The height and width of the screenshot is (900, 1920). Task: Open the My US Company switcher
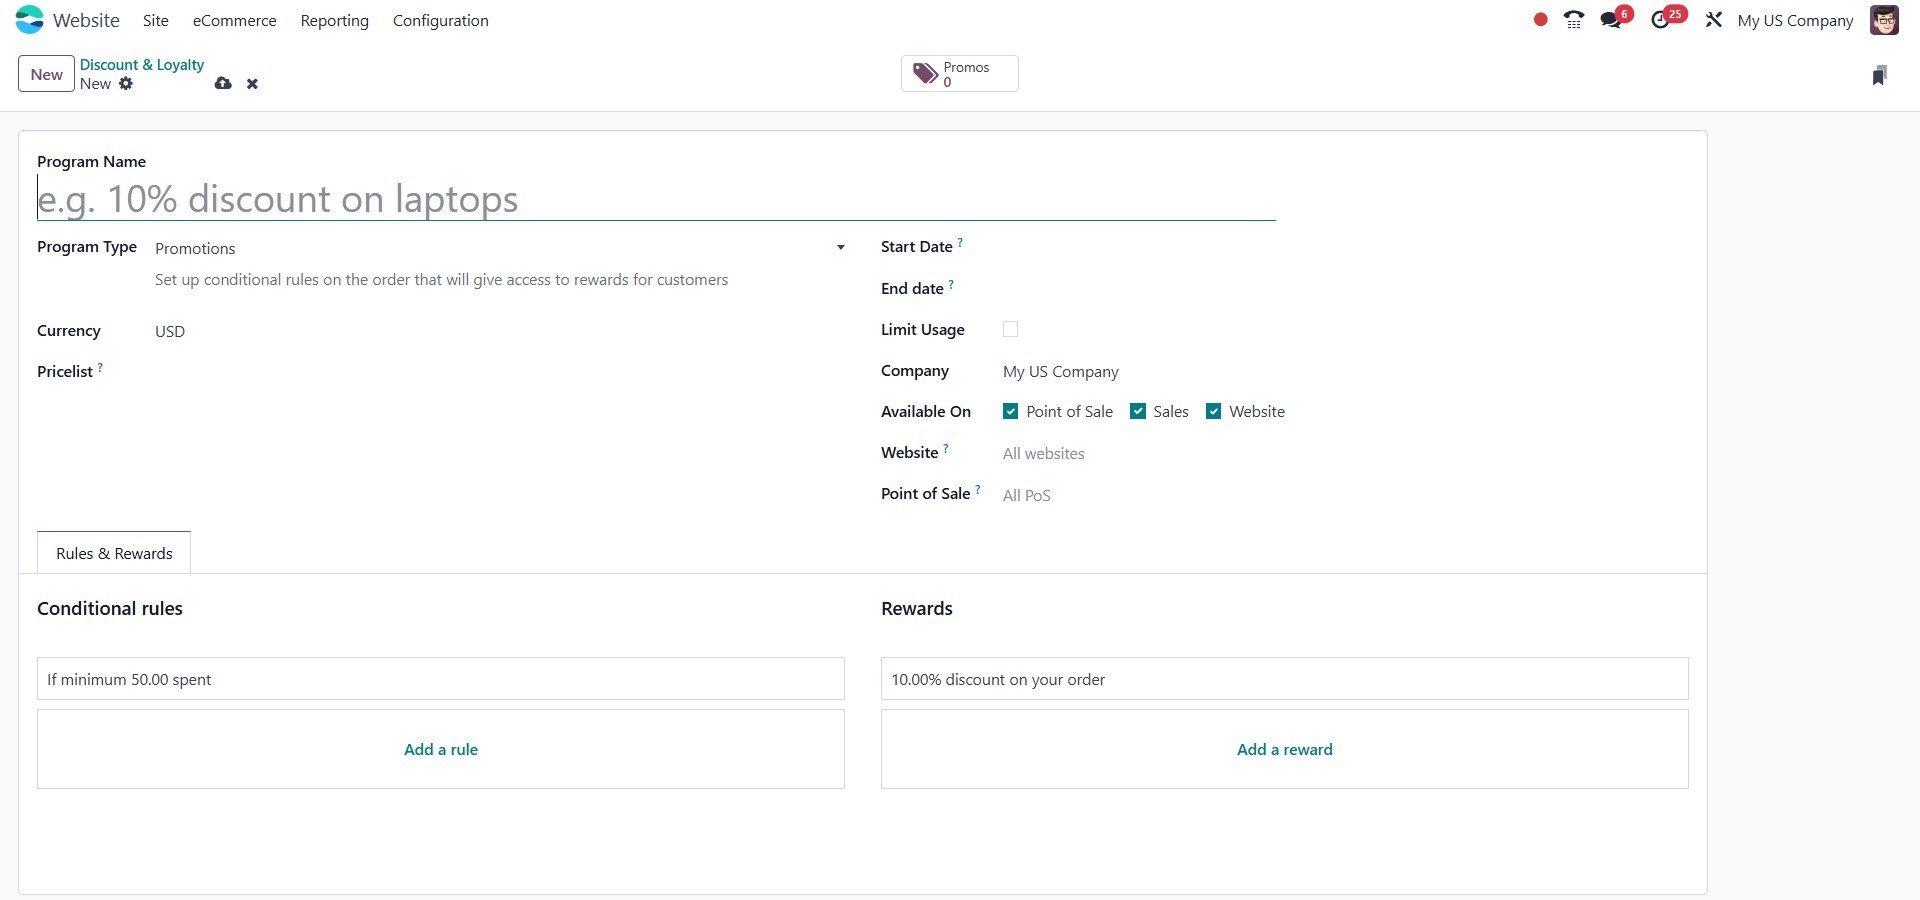(1795, 20)
